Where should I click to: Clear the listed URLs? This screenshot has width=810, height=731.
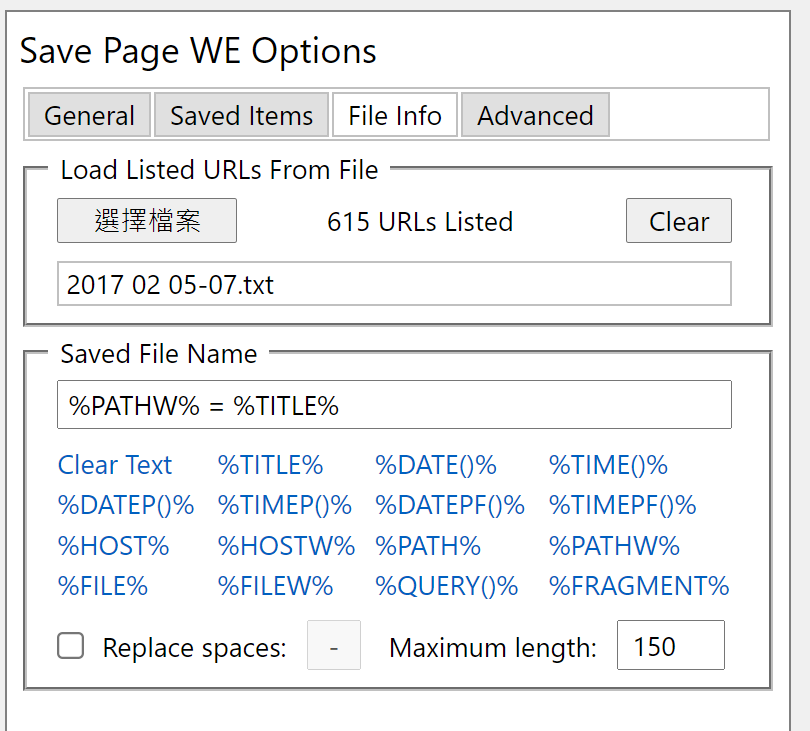[x=679, y=221]
